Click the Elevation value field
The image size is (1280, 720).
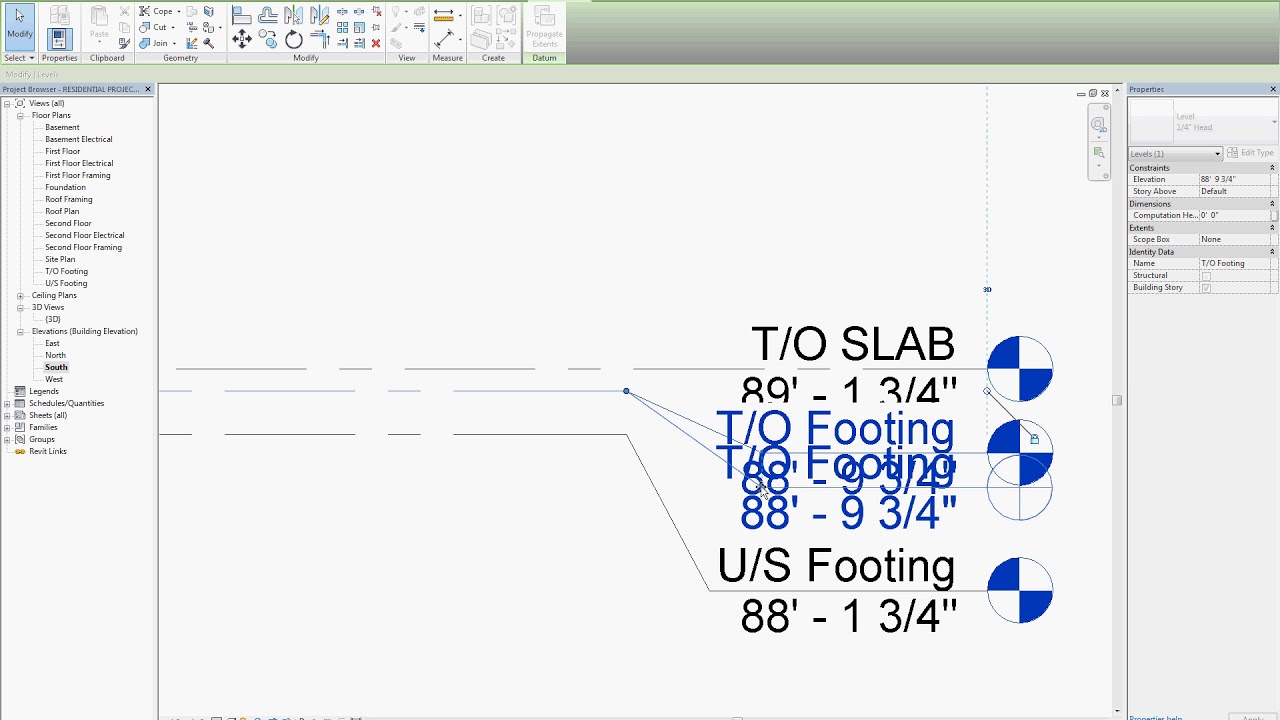click(x=1237, y=179)
